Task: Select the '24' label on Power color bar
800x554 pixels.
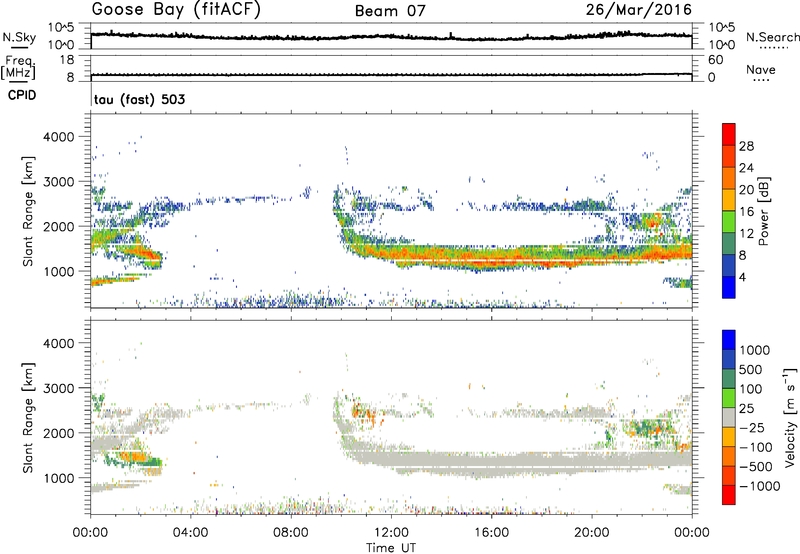Action: click(x=746, y=168)
